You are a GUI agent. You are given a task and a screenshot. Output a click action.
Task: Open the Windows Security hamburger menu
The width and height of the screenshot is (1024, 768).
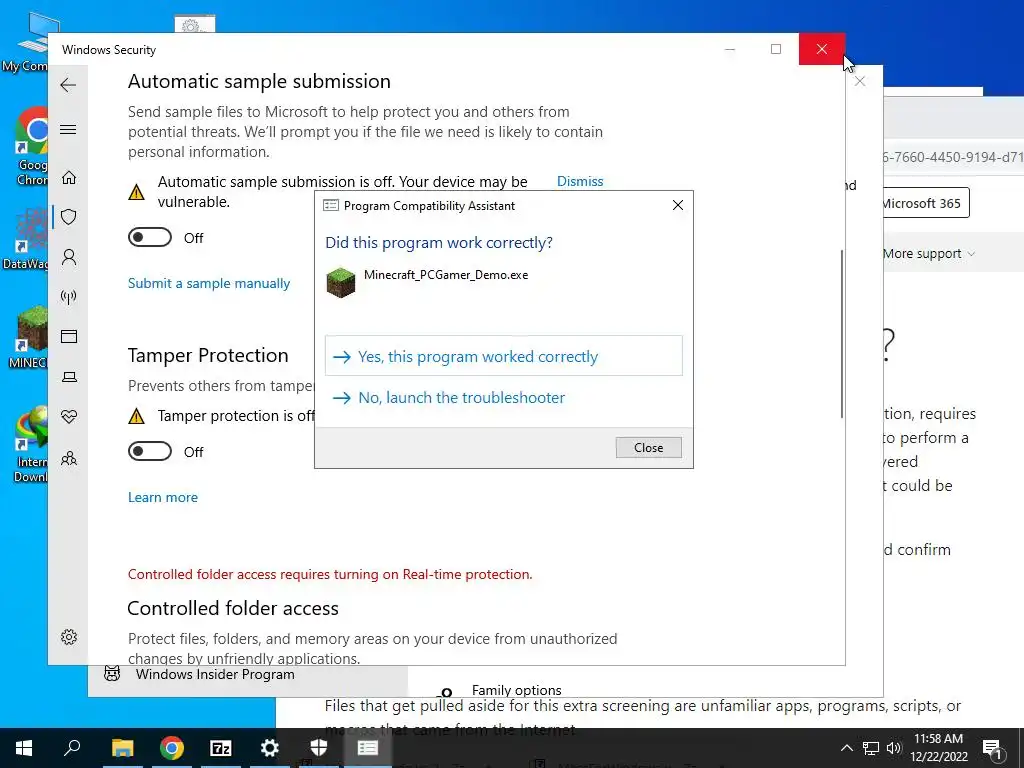click(x=68, y=129)
